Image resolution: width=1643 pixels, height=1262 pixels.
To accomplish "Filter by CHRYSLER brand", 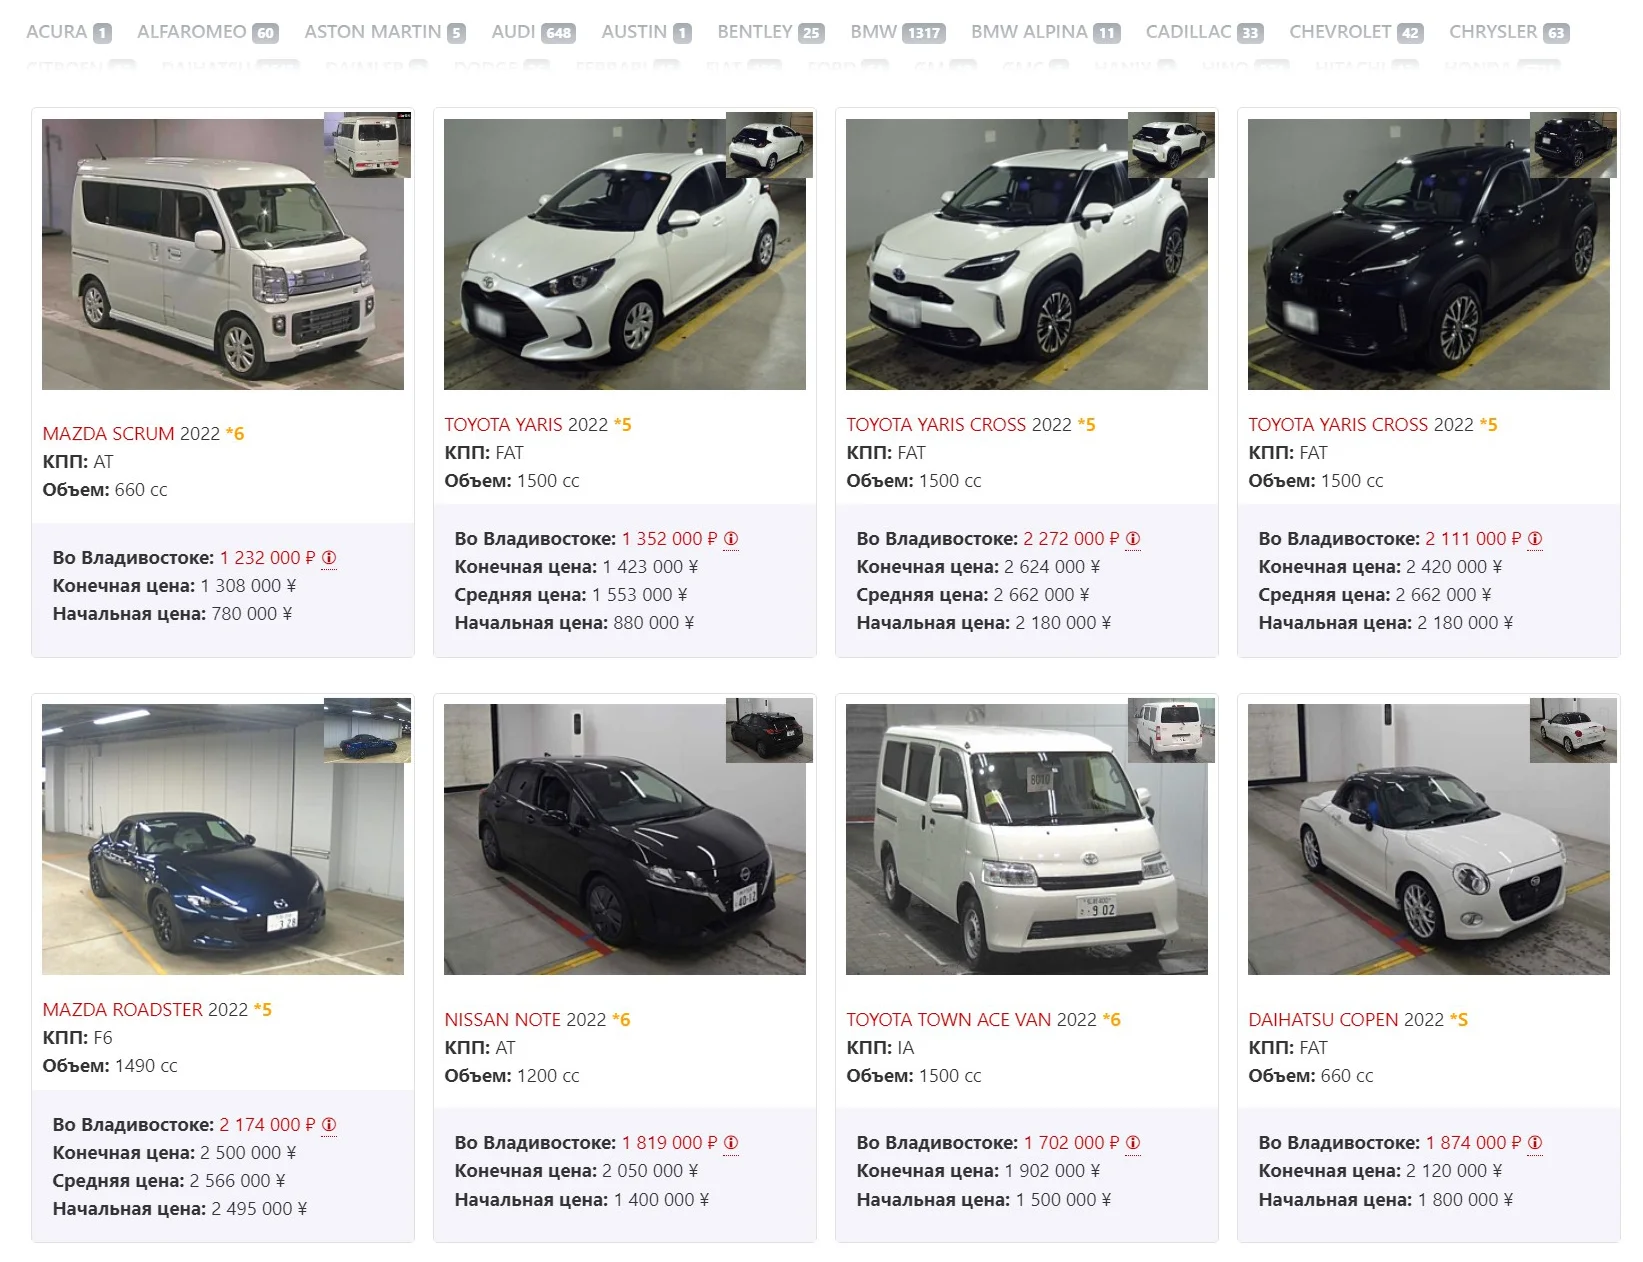I will point(1509,32).
